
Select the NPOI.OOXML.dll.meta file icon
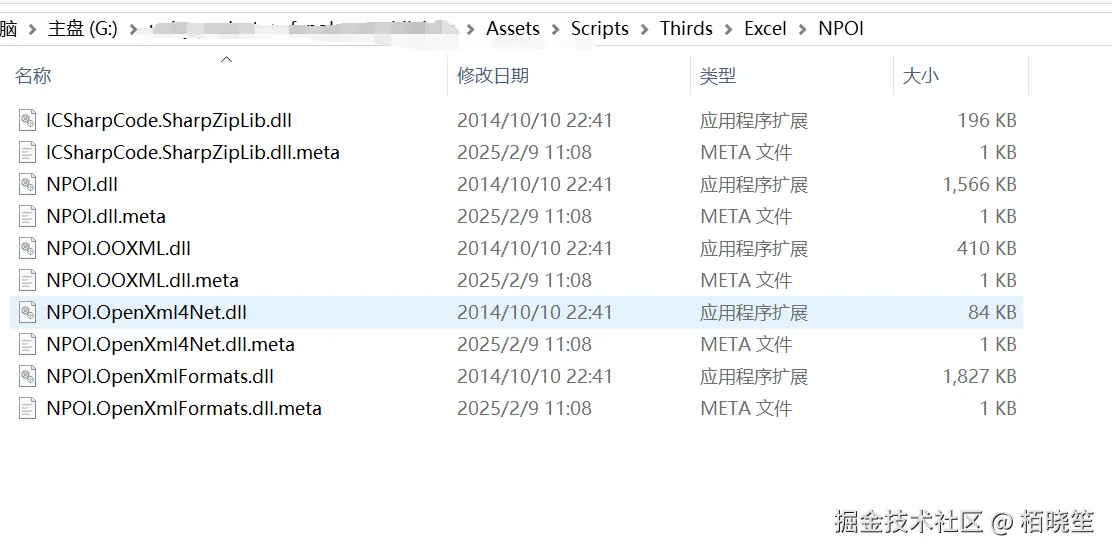[27, 280]
